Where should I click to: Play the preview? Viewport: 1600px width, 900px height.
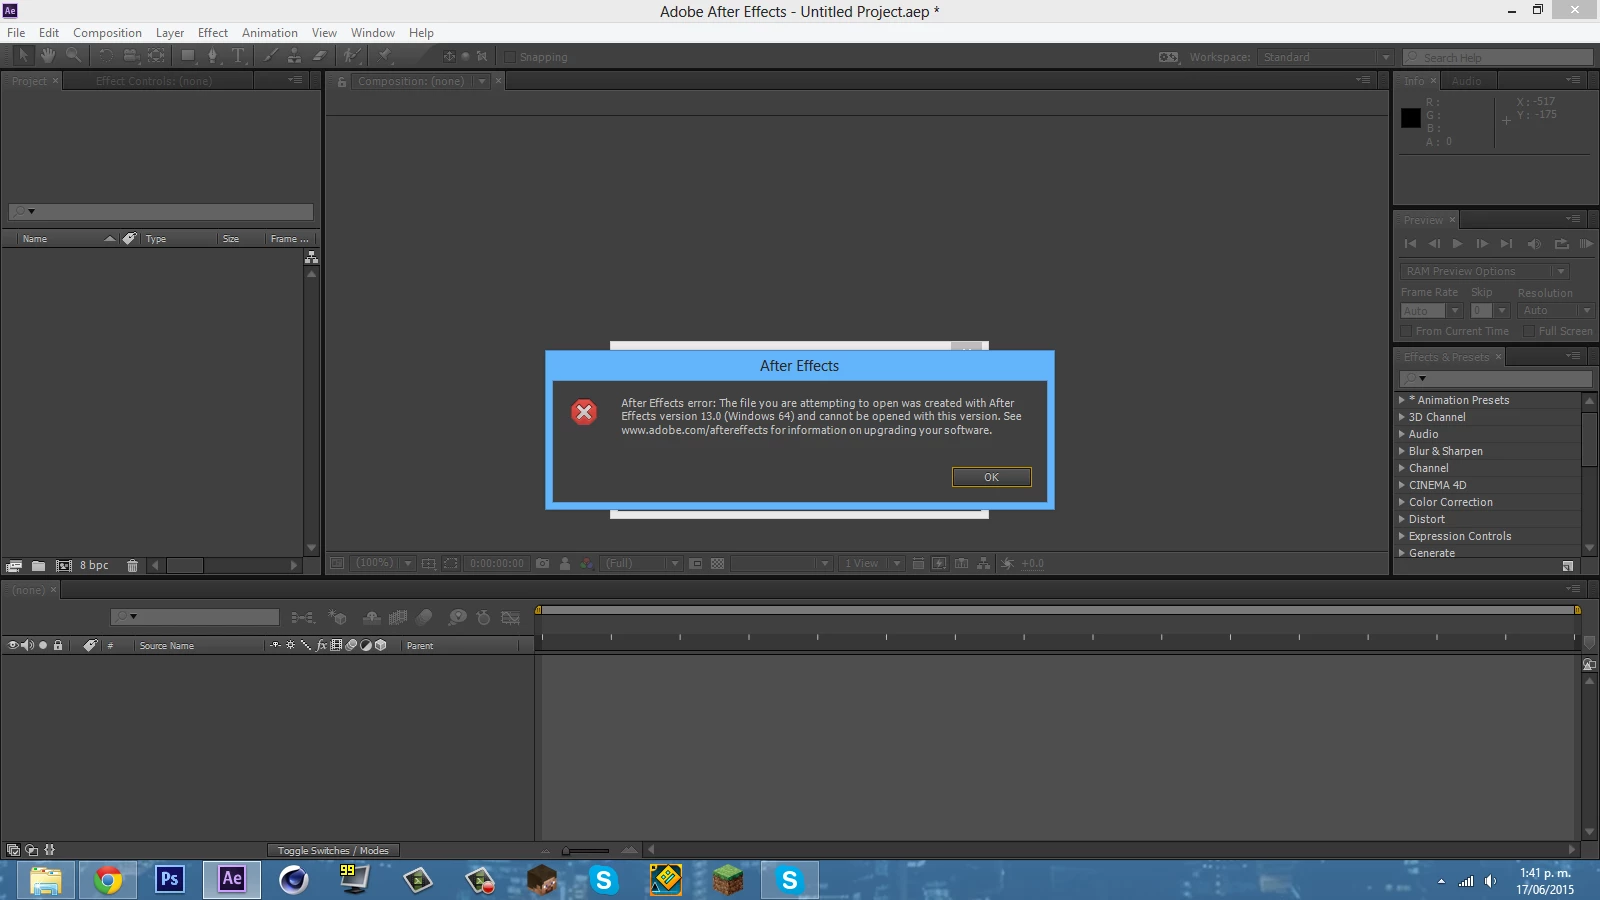click(1457, 243)
